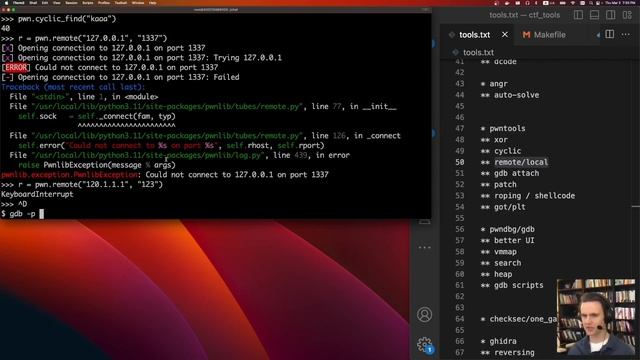Open the Apple menu
Image resolution: width=640 pixels, height=360 pixels.
point(7,3)
